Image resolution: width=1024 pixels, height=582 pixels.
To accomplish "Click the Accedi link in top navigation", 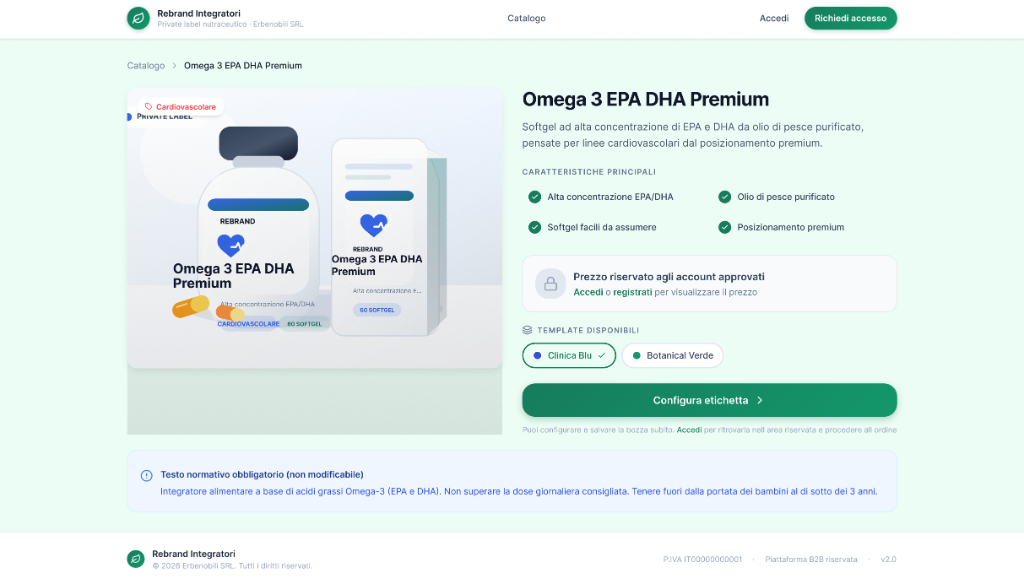I will click(774, 18).
